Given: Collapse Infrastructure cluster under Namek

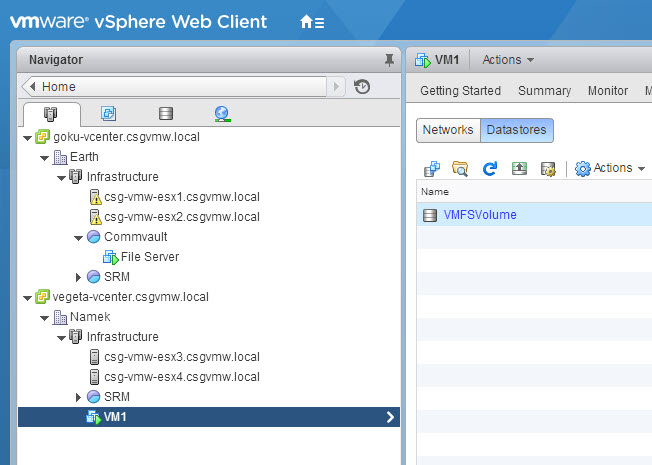Looking at the screenshot, I should 62,338.
